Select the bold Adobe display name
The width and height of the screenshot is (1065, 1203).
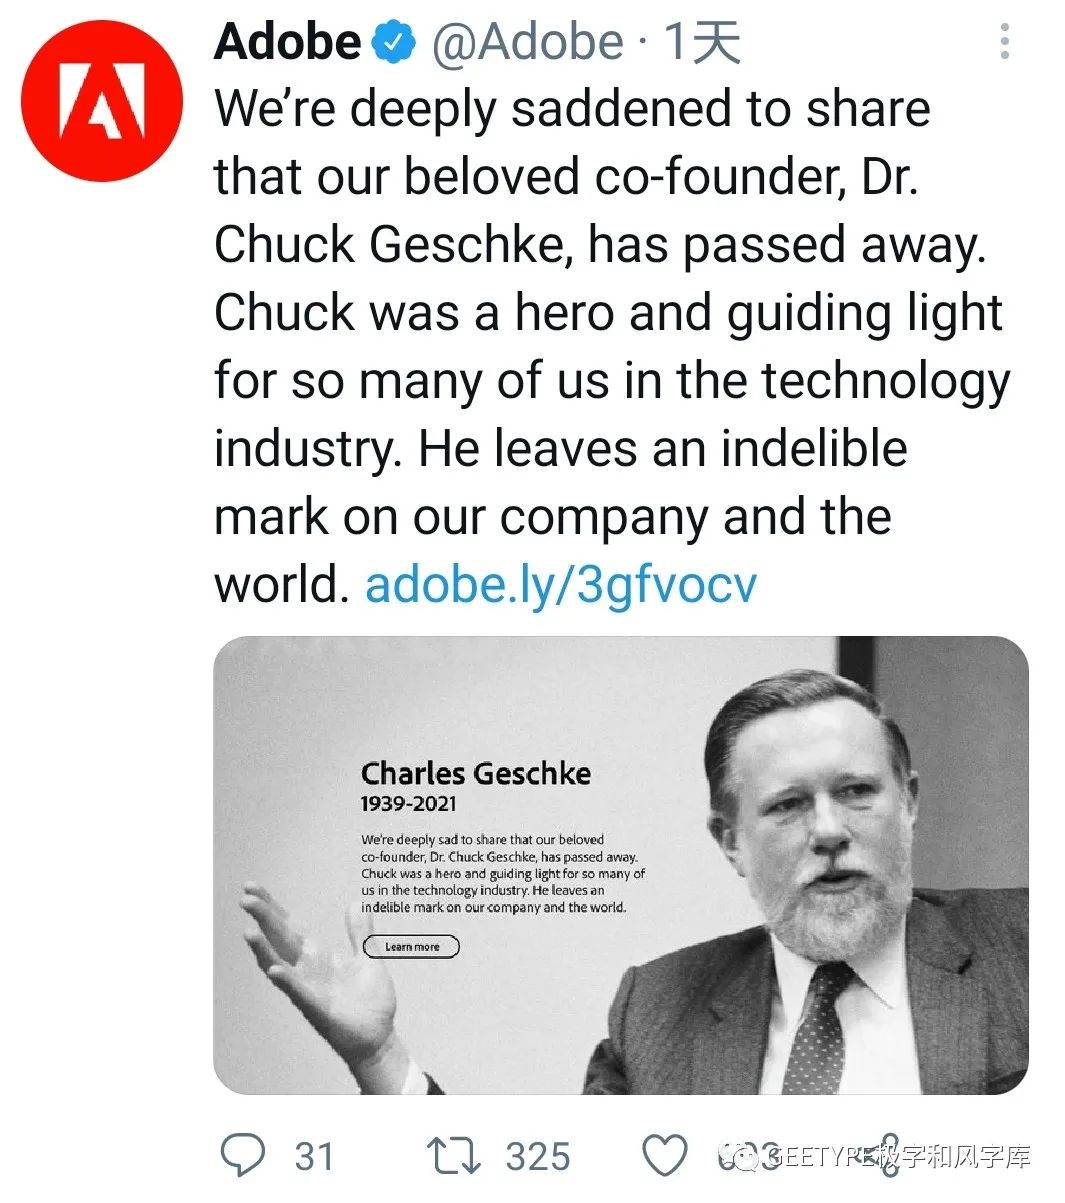288,43
